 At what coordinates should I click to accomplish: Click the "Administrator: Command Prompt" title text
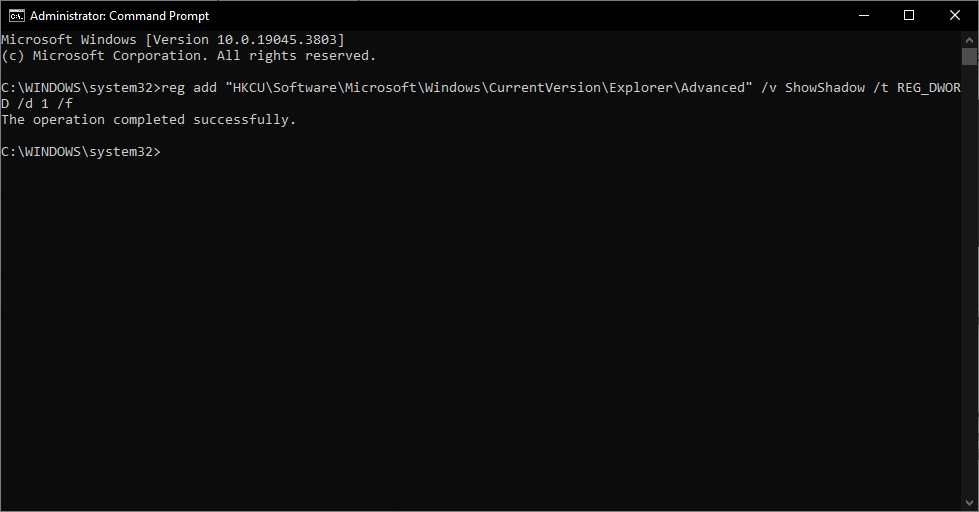point(120,16)
